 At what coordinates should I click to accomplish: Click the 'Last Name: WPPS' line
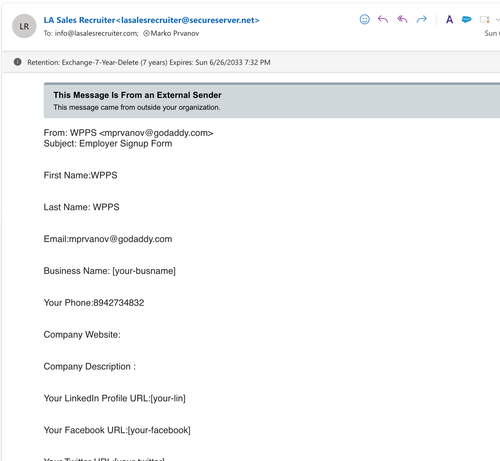coord(81,207)
